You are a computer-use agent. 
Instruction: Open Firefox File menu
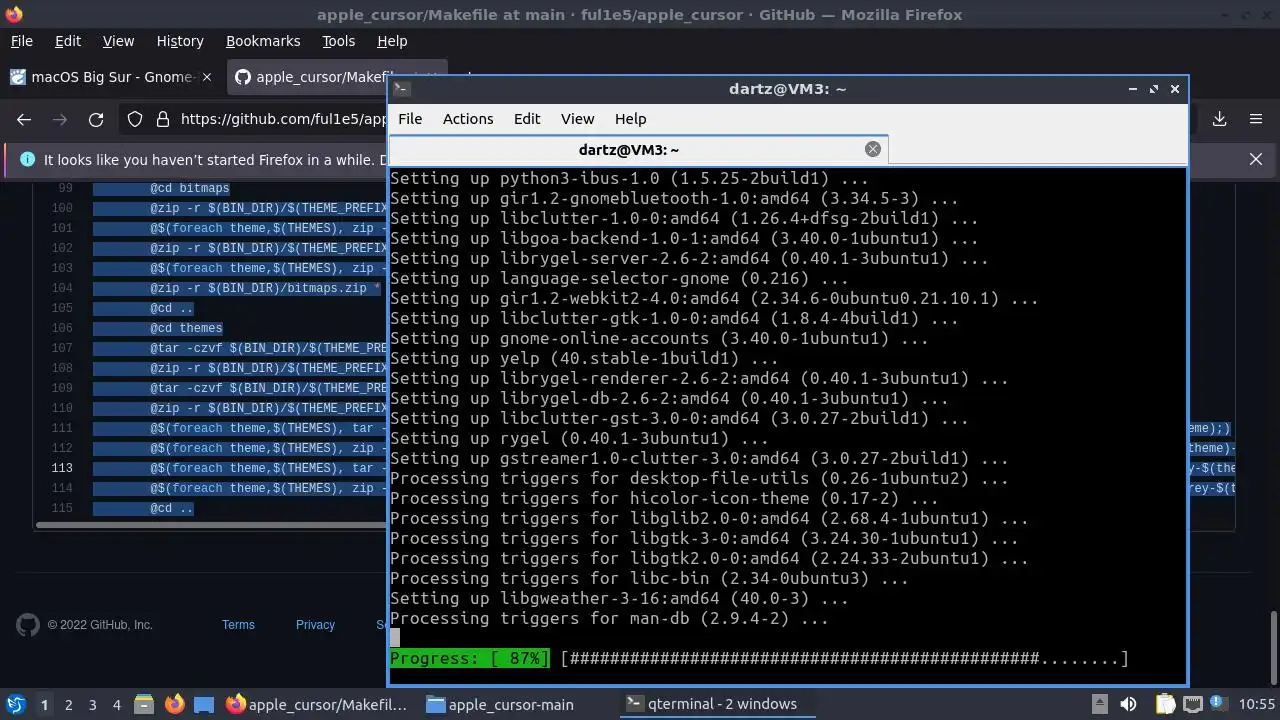[x=21, y=41]
